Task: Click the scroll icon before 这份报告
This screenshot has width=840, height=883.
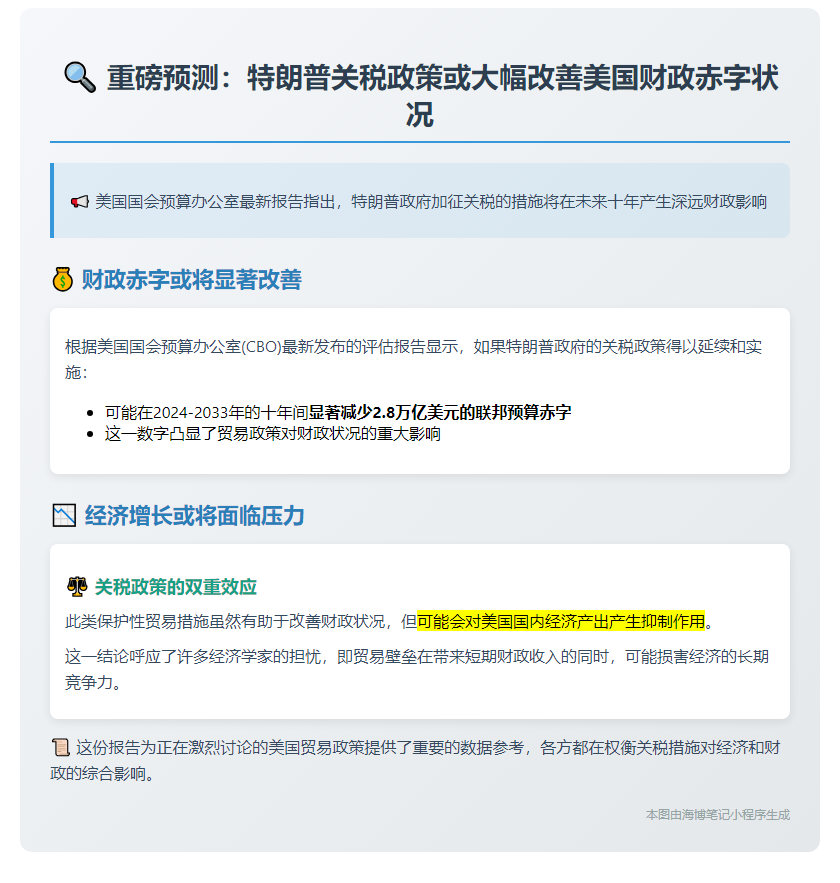Action: tap(60, 746)
